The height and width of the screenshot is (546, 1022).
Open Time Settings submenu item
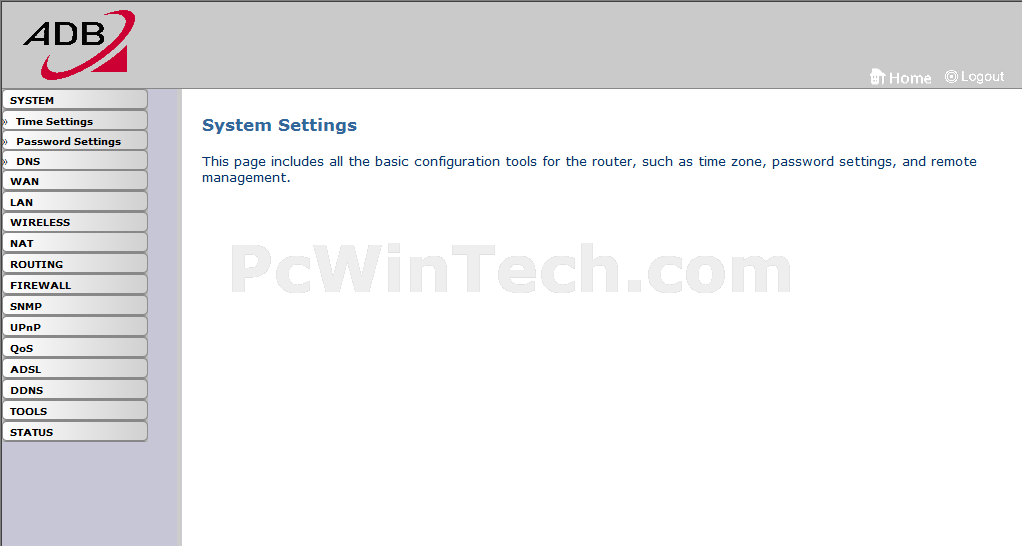coord(75,121)
